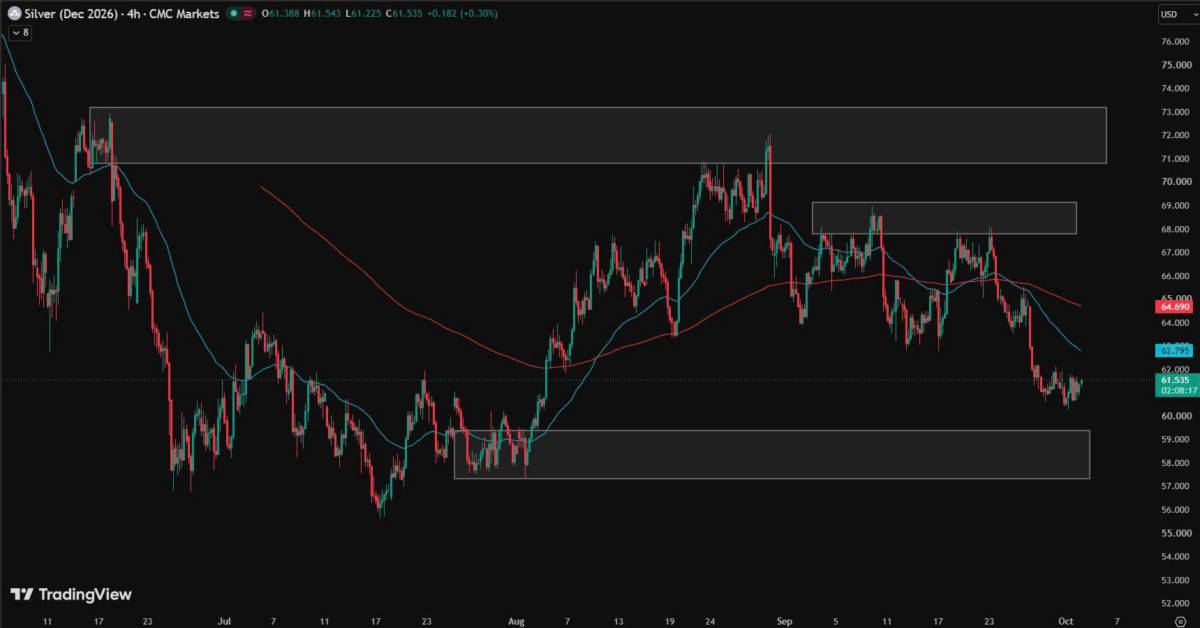Select the mid resistance rectangle near 68.000

pyautogui.click(x=944, y=218)
